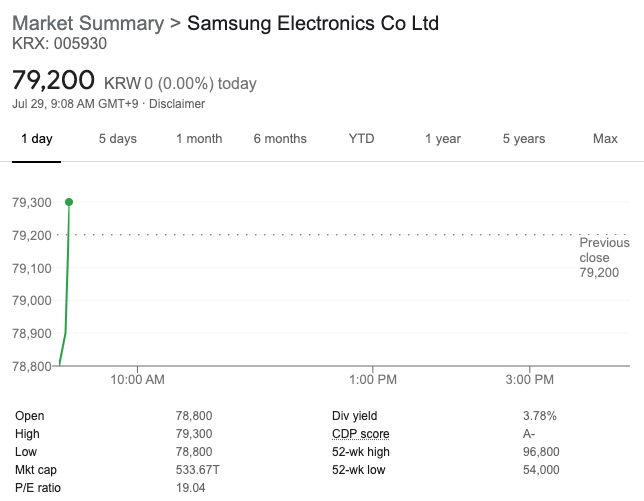Click the Market Summary breadcrumb link
The width and height of the screenshot is (644, 501).
[x=88, y=23]
